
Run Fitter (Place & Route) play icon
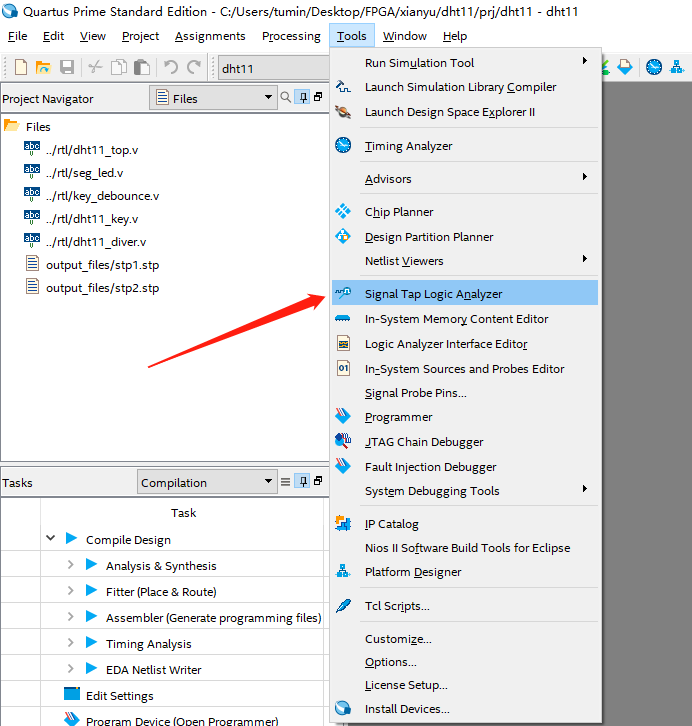point(91,590)
